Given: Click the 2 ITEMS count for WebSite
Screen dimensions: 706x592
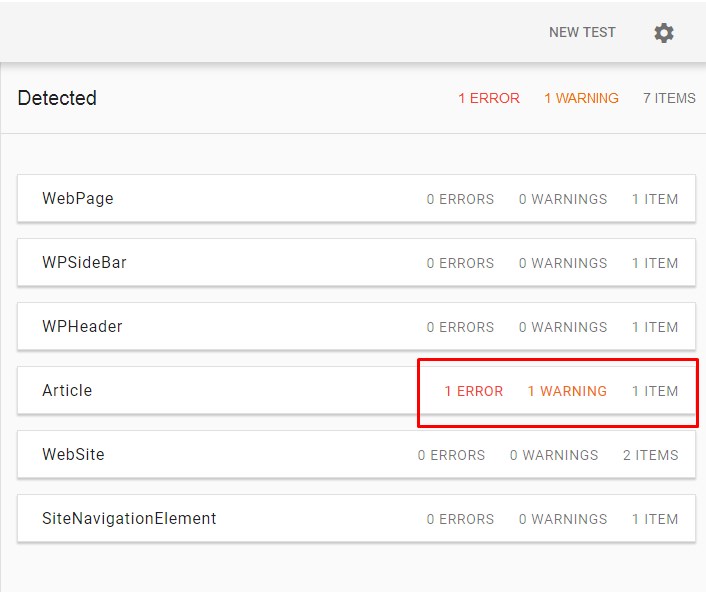Looking at the screenshot, I should point(650,455).
